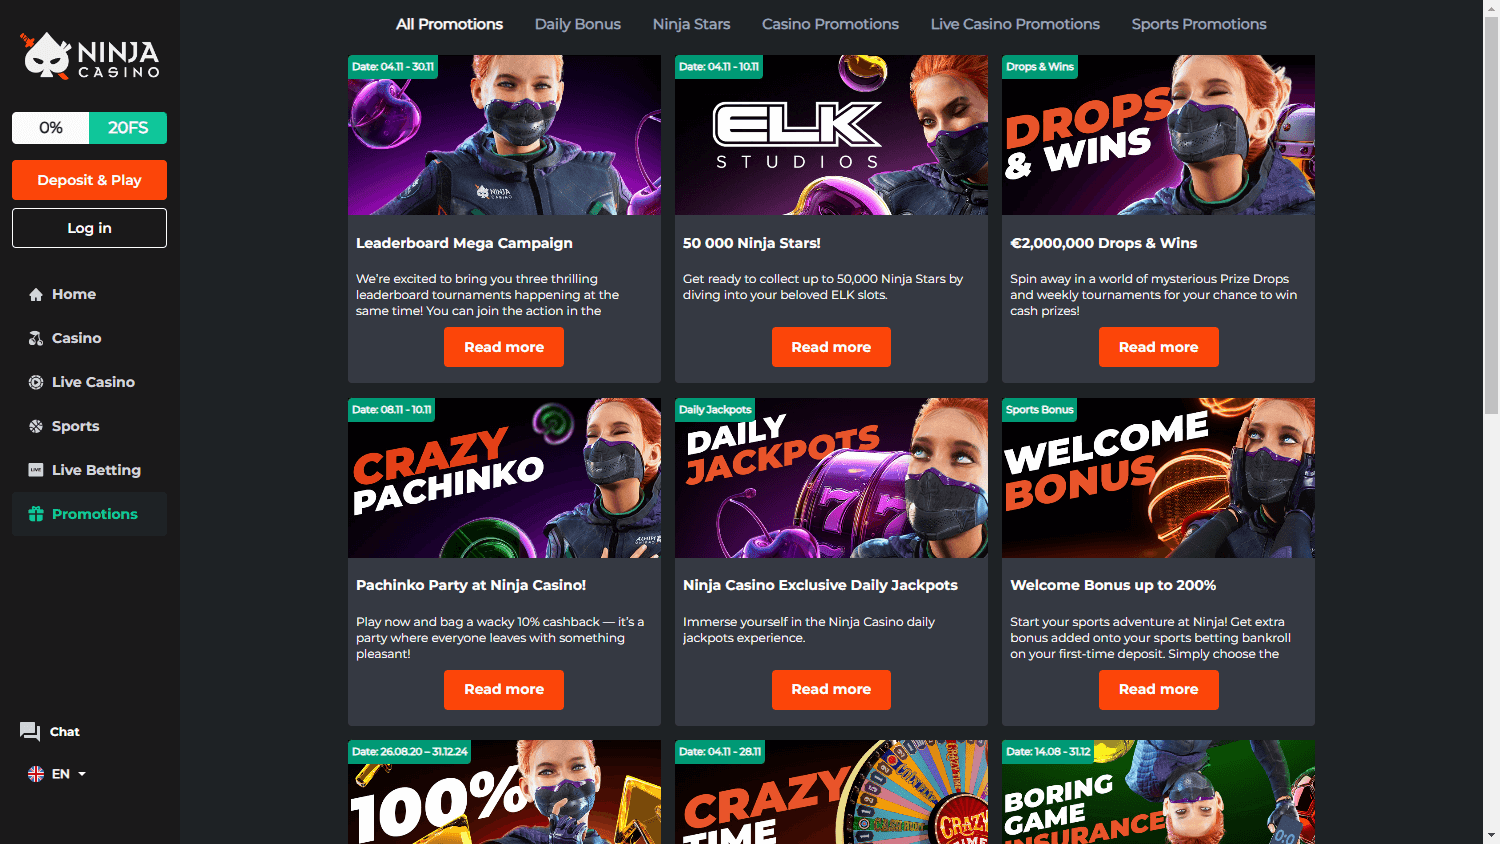Click the Log in button
Image resolution: width=1500 pixels, height=844 pixels.
point(89,228)
